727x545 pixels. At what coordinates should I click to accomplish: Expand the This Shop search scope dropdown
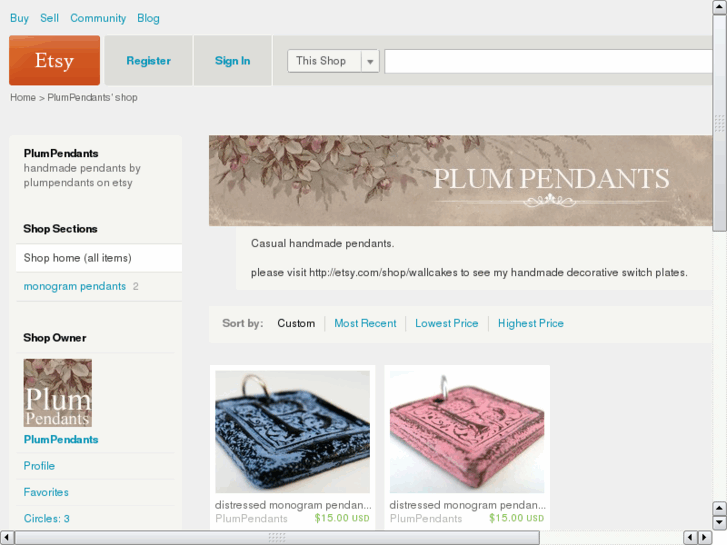(333, 61)
